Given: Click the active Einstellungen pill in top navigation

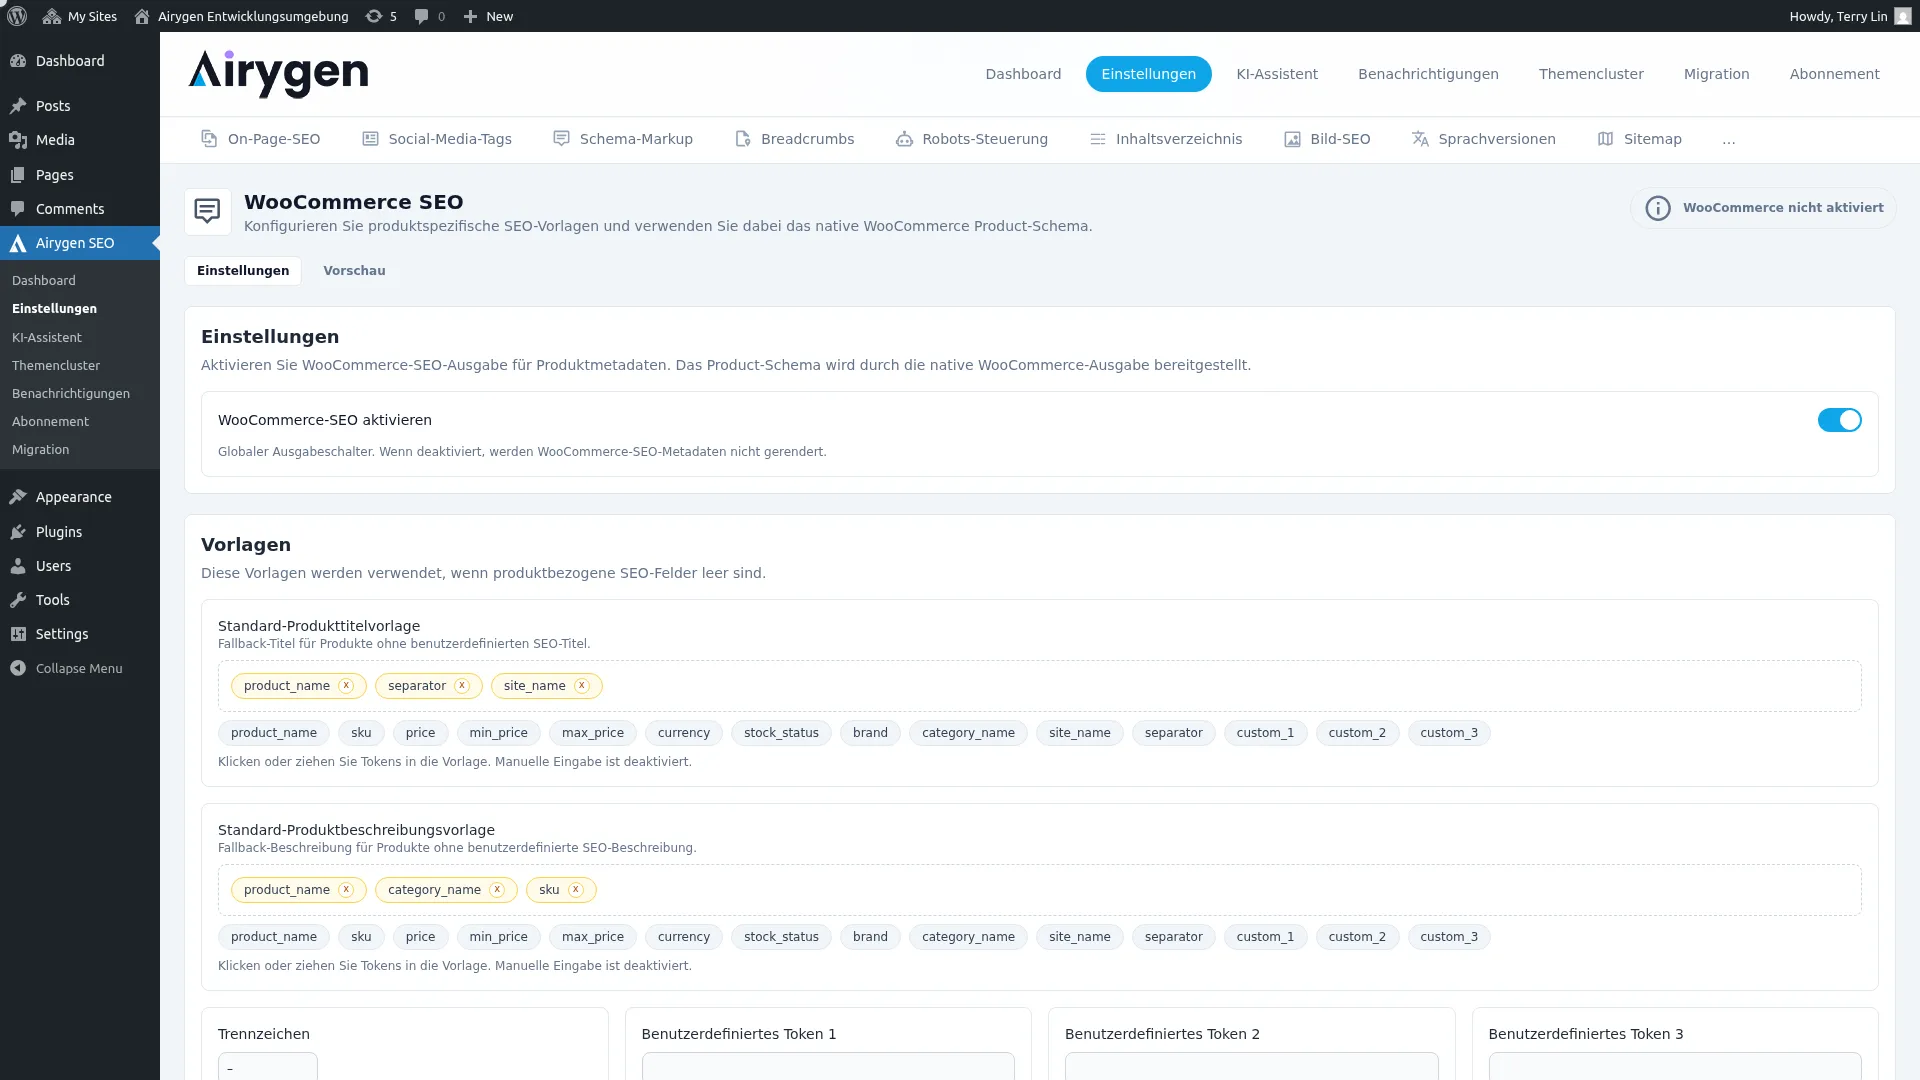Looking at the screenshot, I should (x=1148, y=74).
